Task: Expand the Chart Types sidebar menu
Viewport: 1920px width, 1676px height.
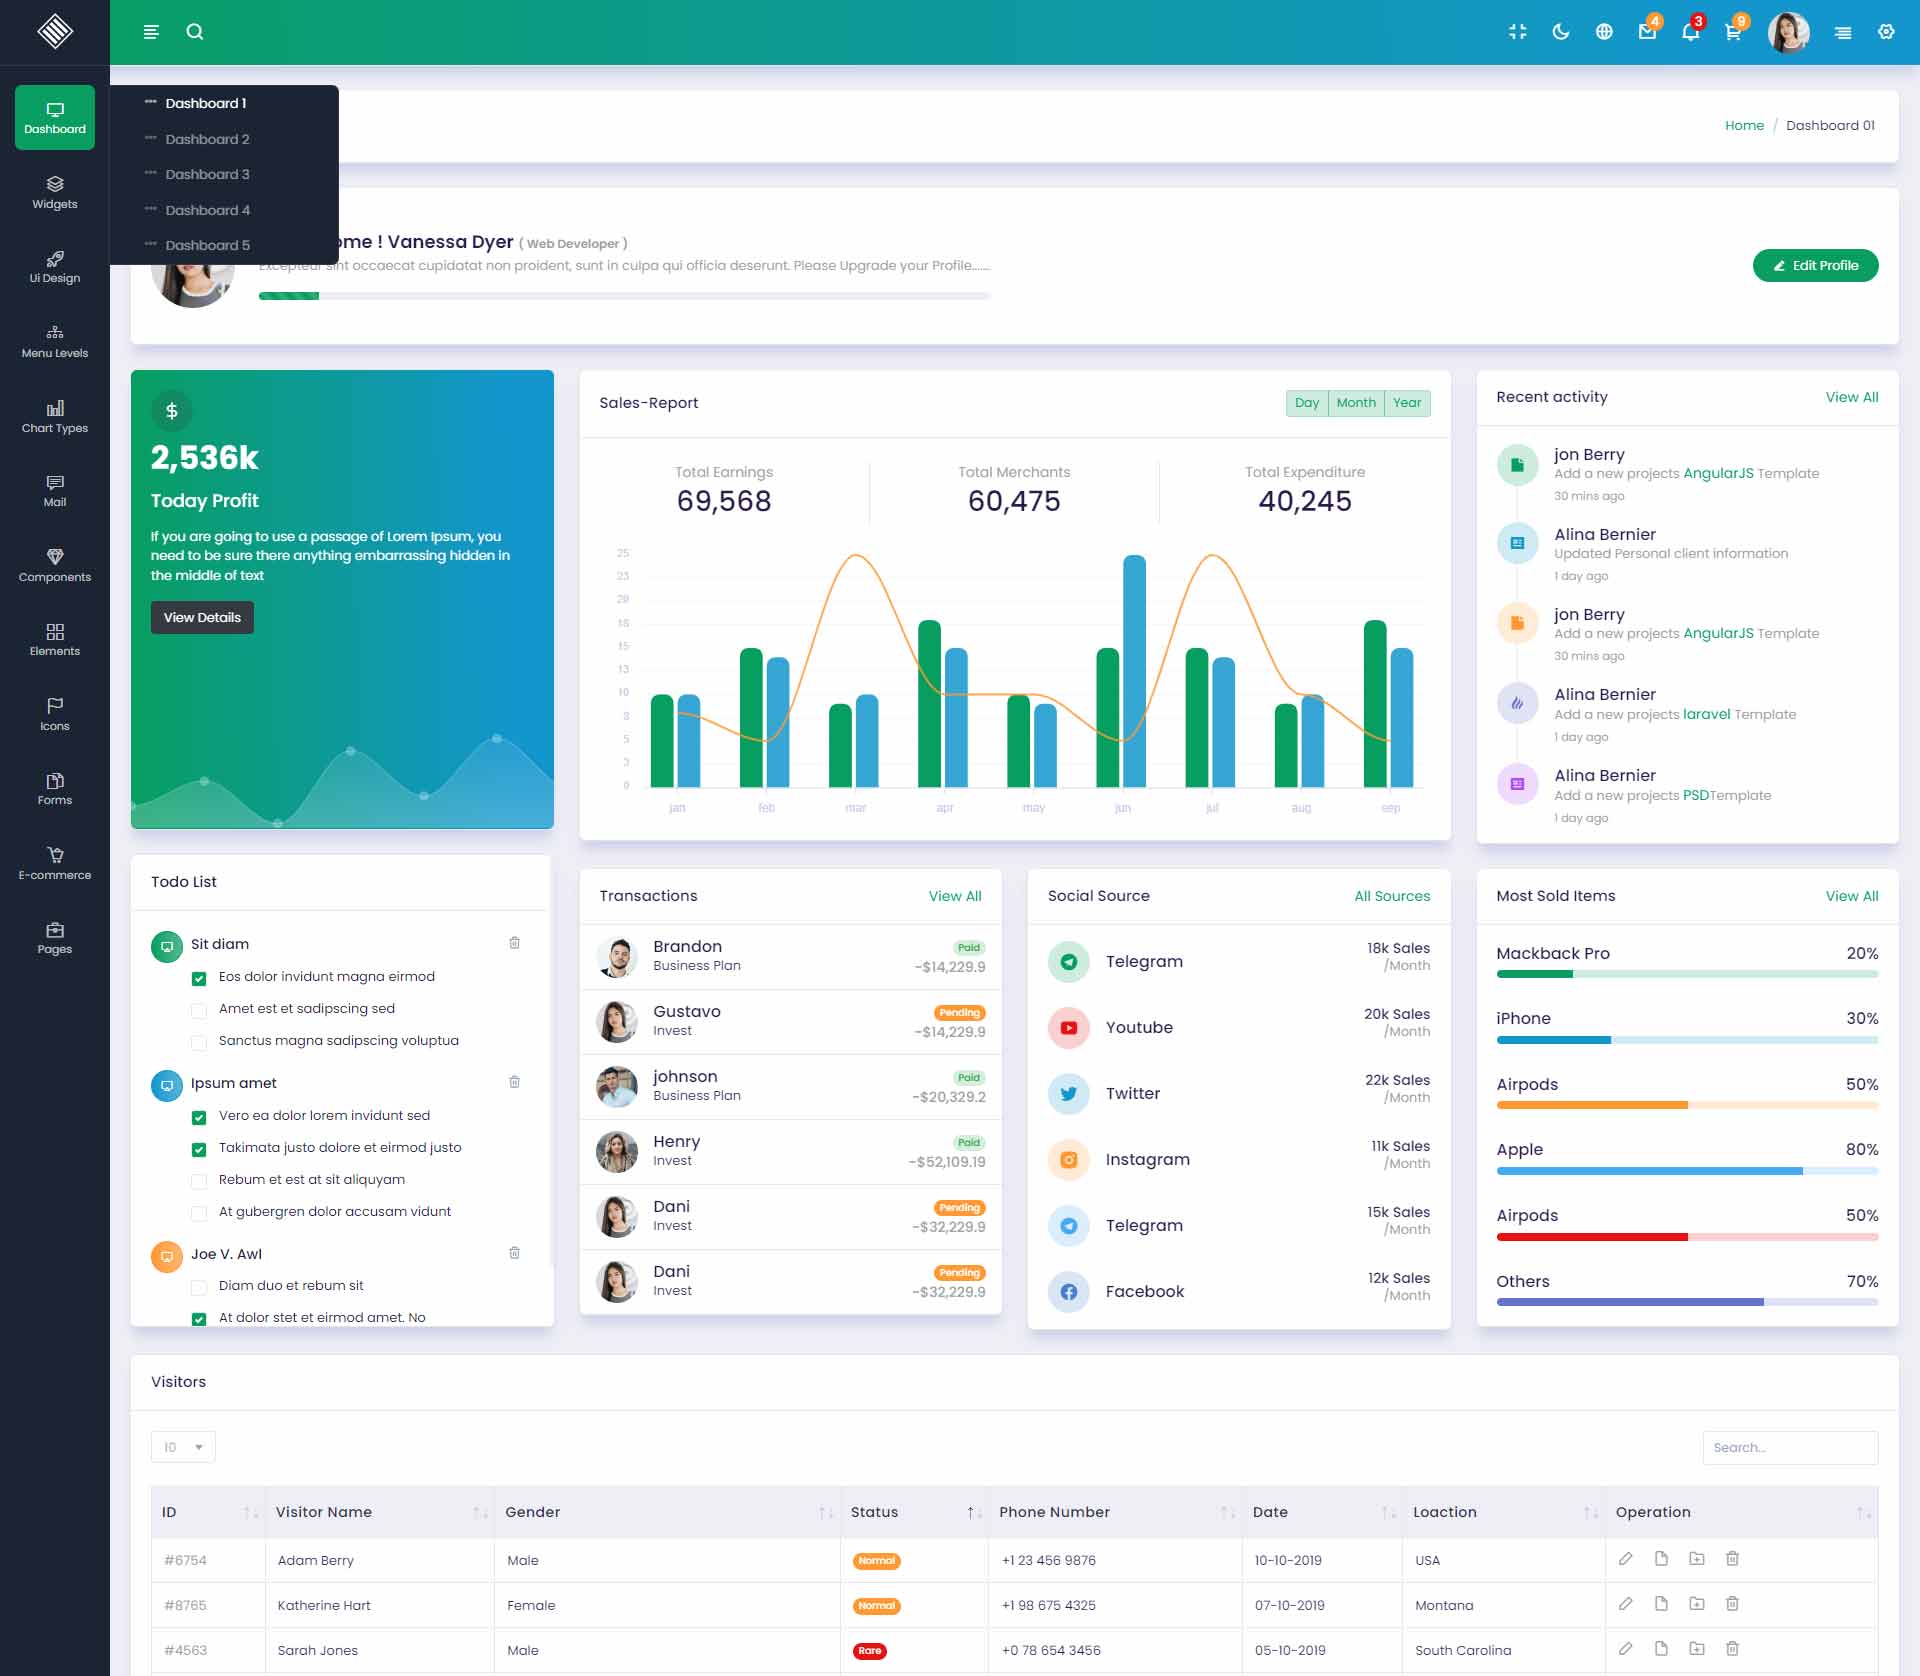Action: [55, 416]
